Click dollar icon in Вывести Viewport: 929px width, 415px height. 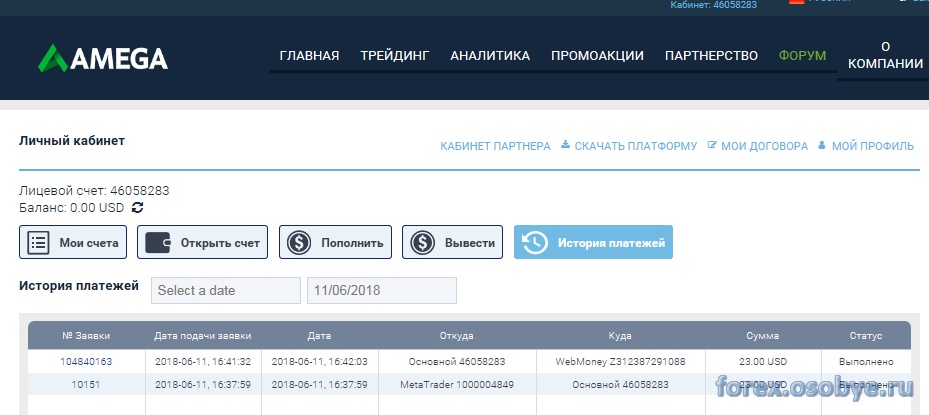pyautogui.click(x=422, y=242)
